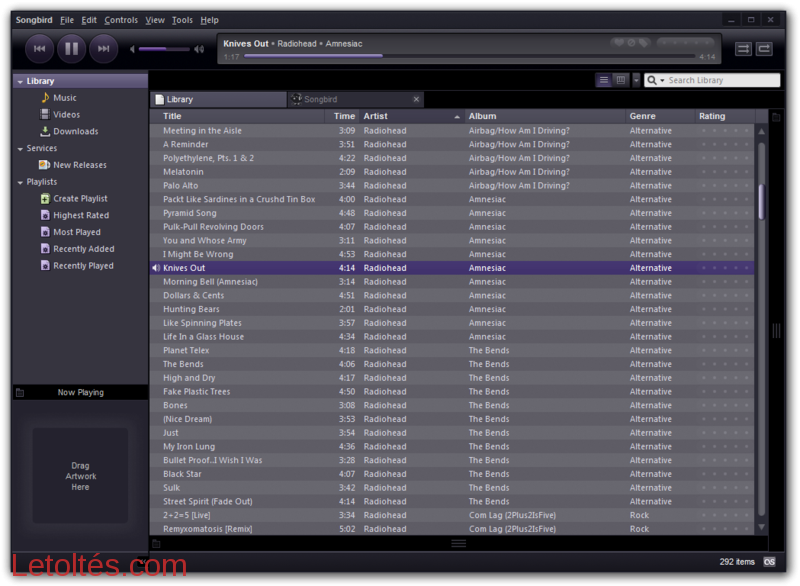
Task: Click the speaker icon on Knives Out row
Action: pos(156,268)
